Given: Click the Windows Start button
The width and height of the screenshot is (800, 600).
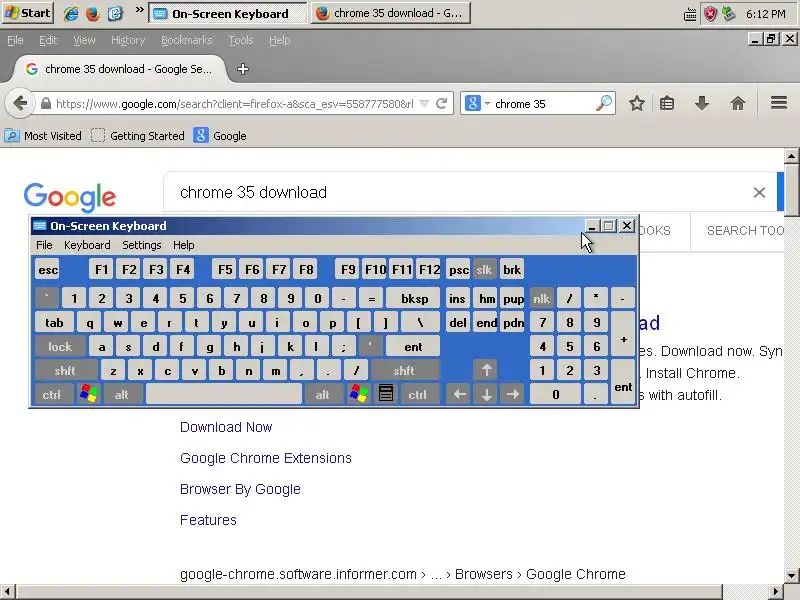Looking at the screenshot, I should coord(28,13).
